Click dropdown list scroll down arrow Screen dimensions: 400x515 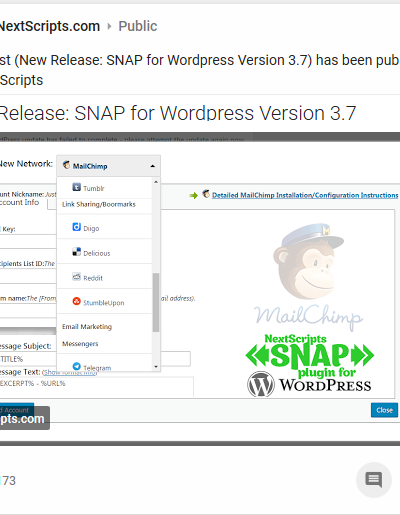point(156,367)
